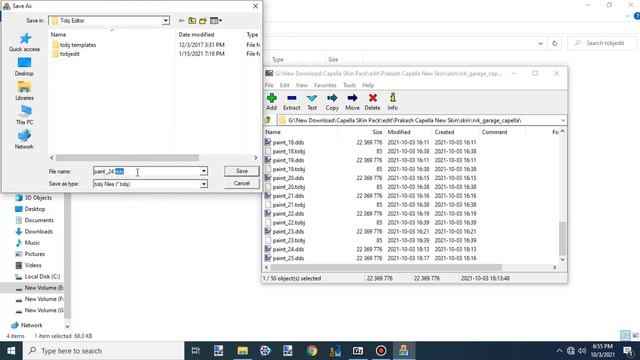This screenshot has width=640, height=360.
Task: Click the red record icon on taskbar
Action: (x=381, y=351)
